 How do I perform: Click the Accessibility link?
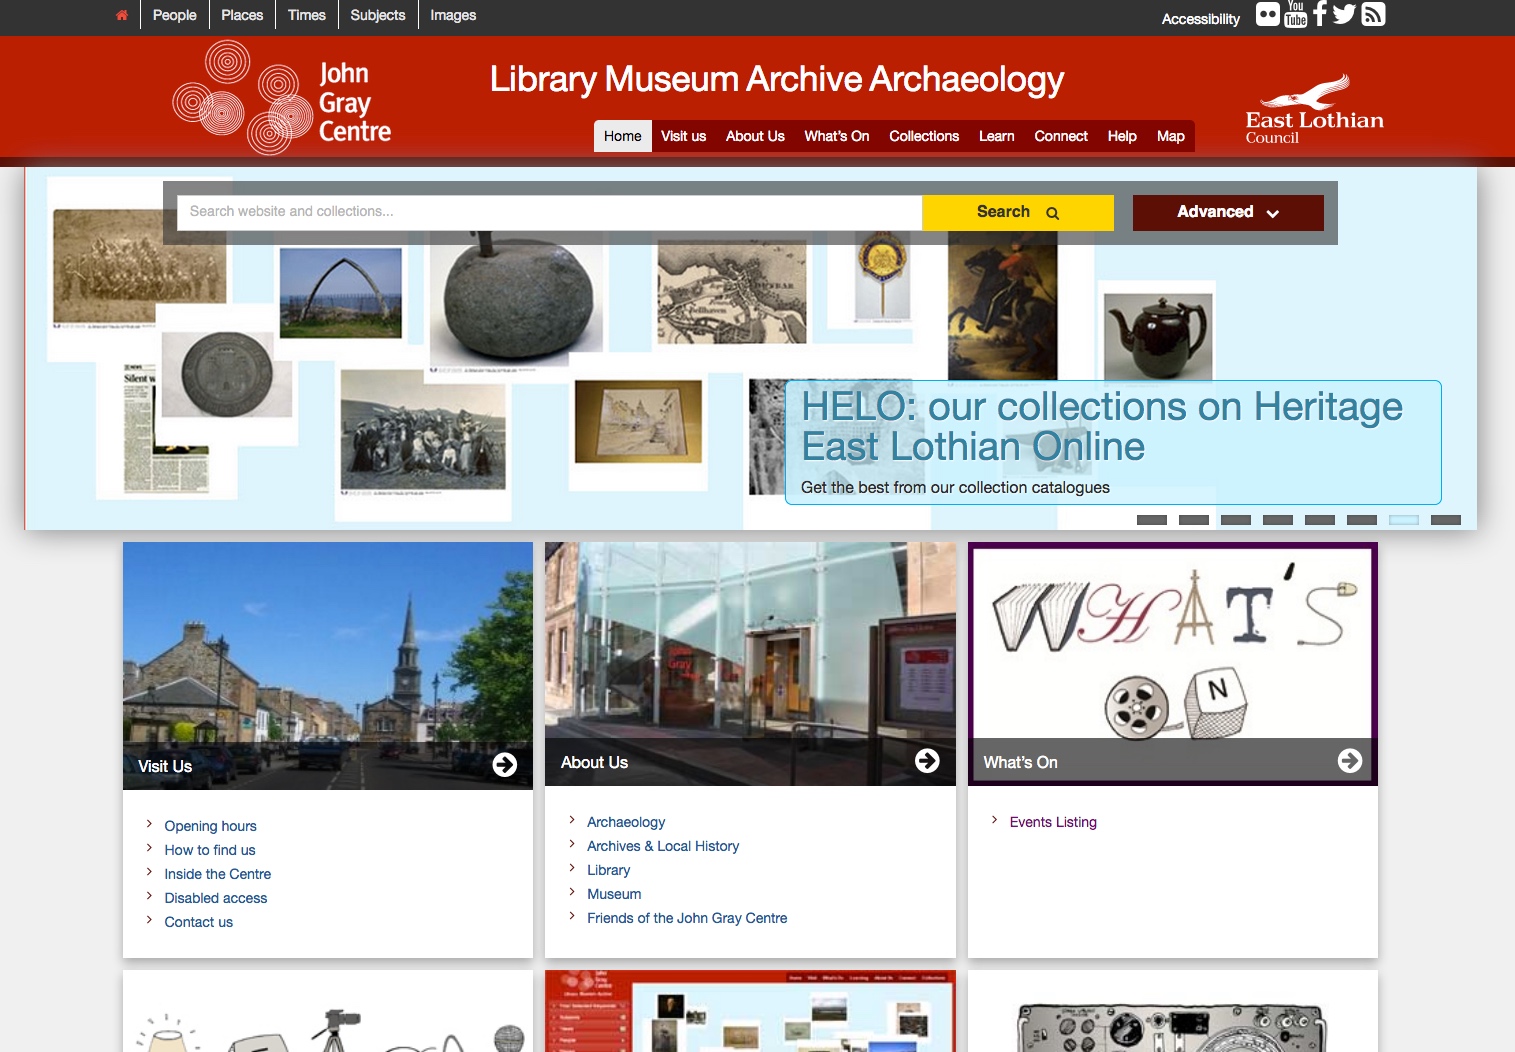pos(1199,18)
